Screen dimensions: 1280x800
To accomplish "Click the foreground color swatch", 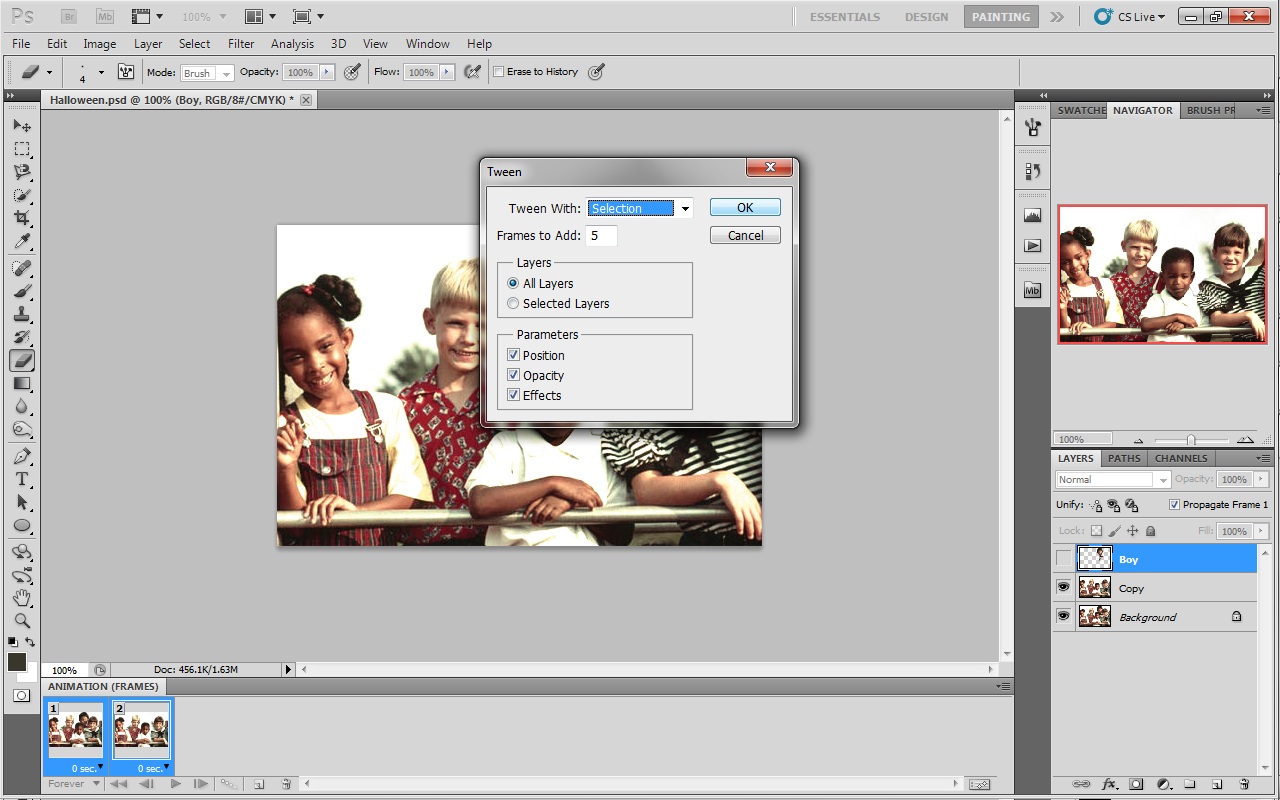I will click(x=17, y=662).
